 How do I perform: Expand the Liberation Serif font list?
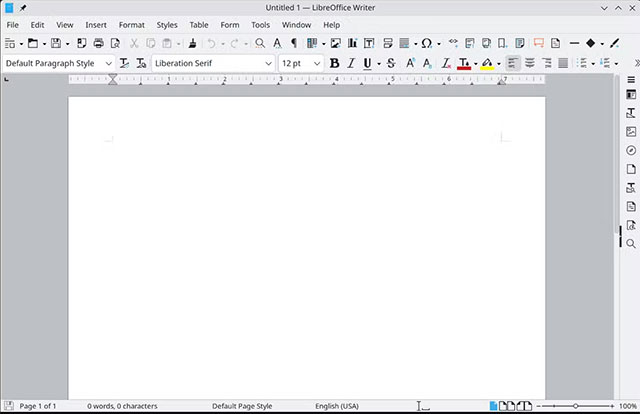tap(268, 64)
